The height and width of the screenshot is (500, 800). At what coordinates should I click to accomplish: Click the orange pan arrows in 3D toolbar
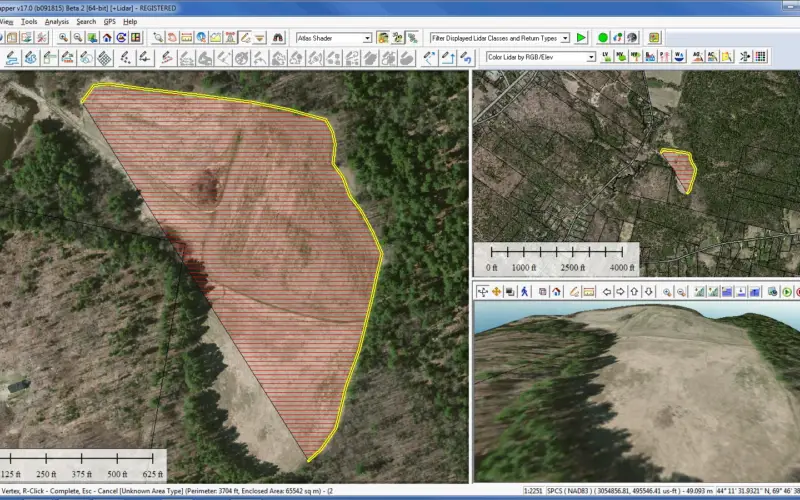pyautogui.click(x=496, y=292)
